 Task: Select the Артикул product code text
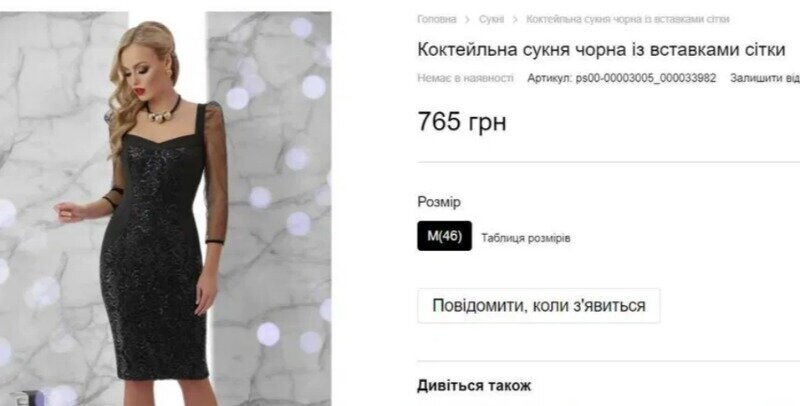pyautogui.click(x=621, y=78)
